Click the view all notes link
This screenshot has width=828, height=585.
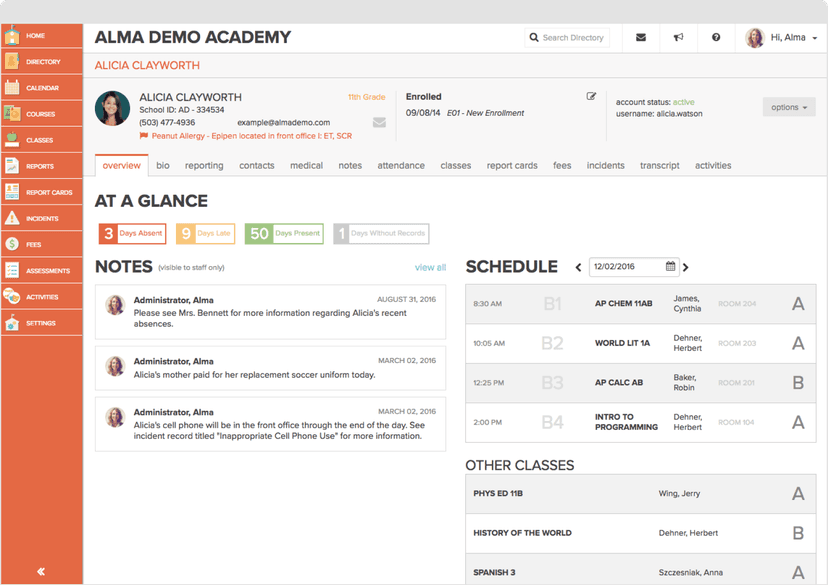coord(430,267)
